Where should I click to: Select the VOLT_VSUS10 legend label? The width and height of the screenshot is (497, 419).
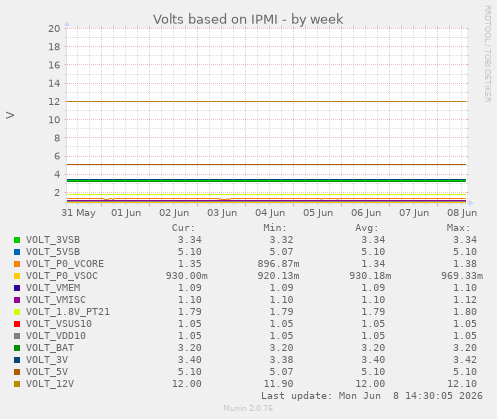coord(59,324)
